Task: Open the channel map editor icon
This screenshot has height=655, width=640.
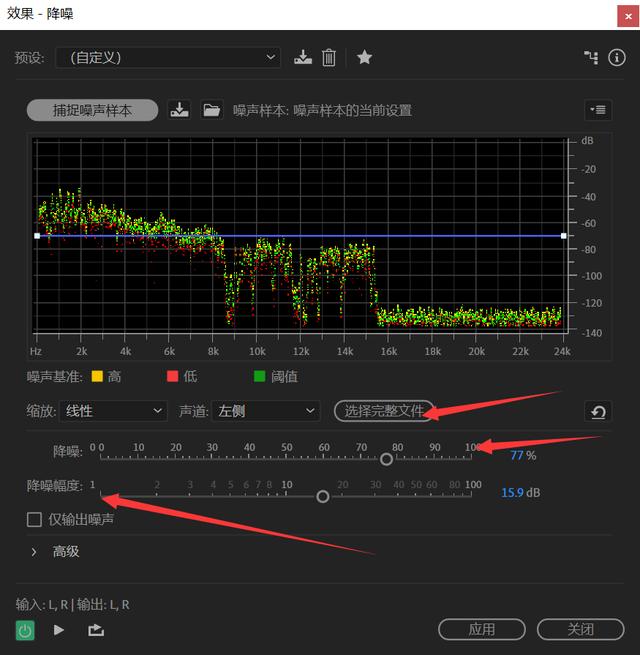Action: pyautogui.click(x=591, y=58)
